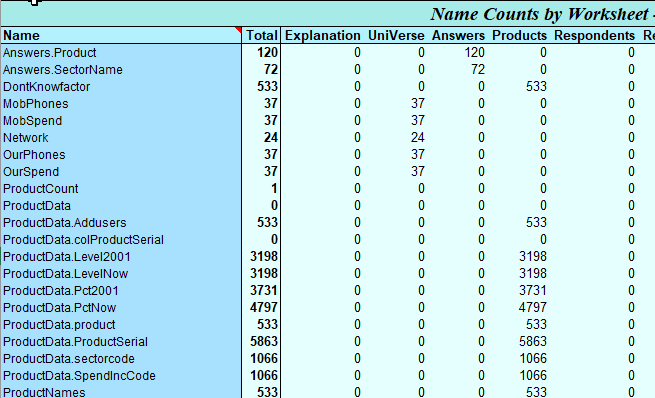Select the Products column header

coord(519,35)
